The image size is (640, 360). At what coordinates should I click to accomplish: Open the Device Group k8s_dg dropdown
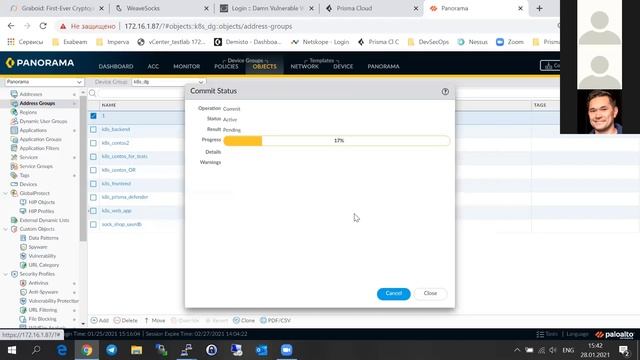(168, 82)
